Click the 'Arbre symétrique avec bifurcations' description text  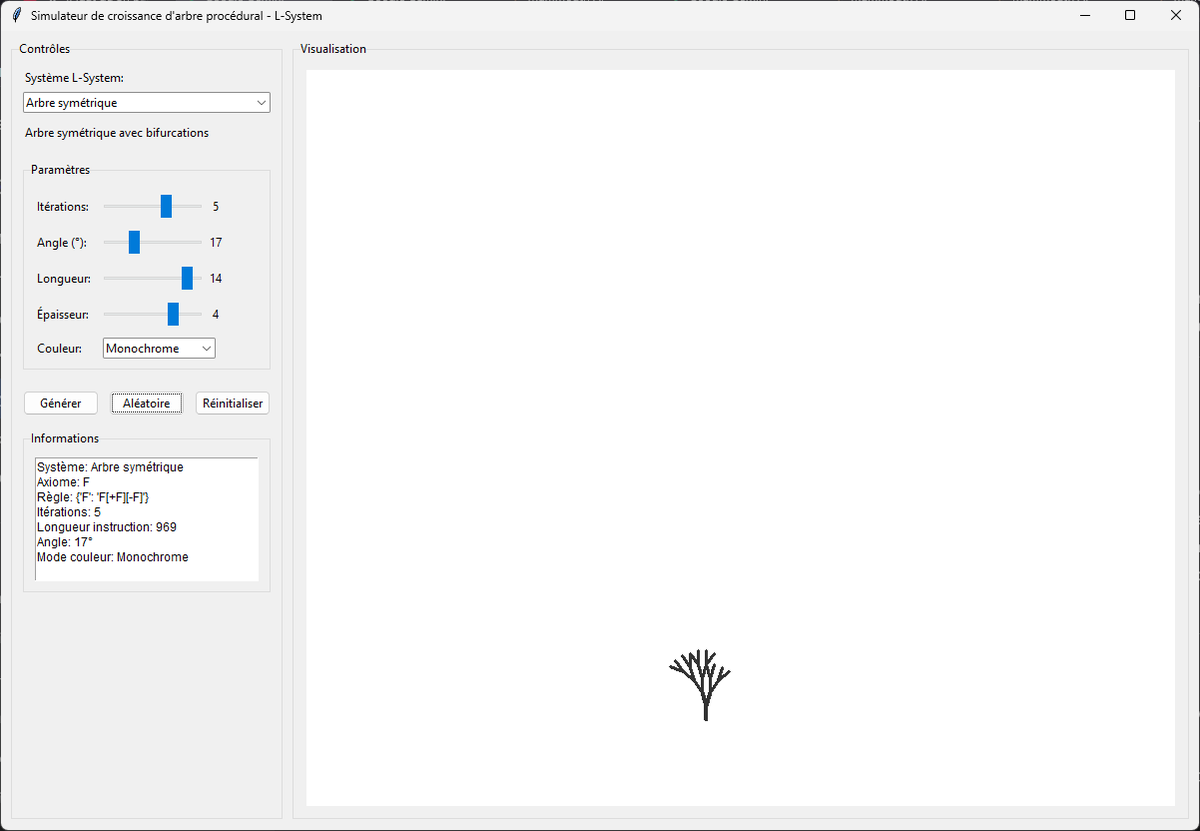pyautogui.click(x=116, y=132)
